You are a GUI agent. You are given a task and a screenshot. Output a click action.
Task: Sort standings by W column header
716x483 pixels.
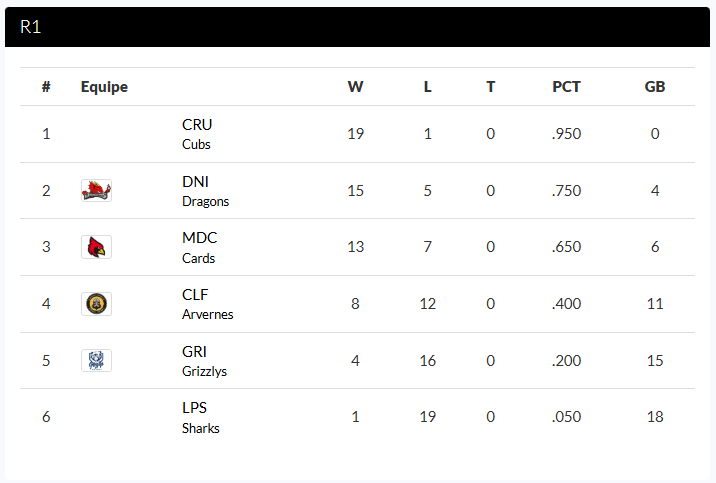pos(355,87)
